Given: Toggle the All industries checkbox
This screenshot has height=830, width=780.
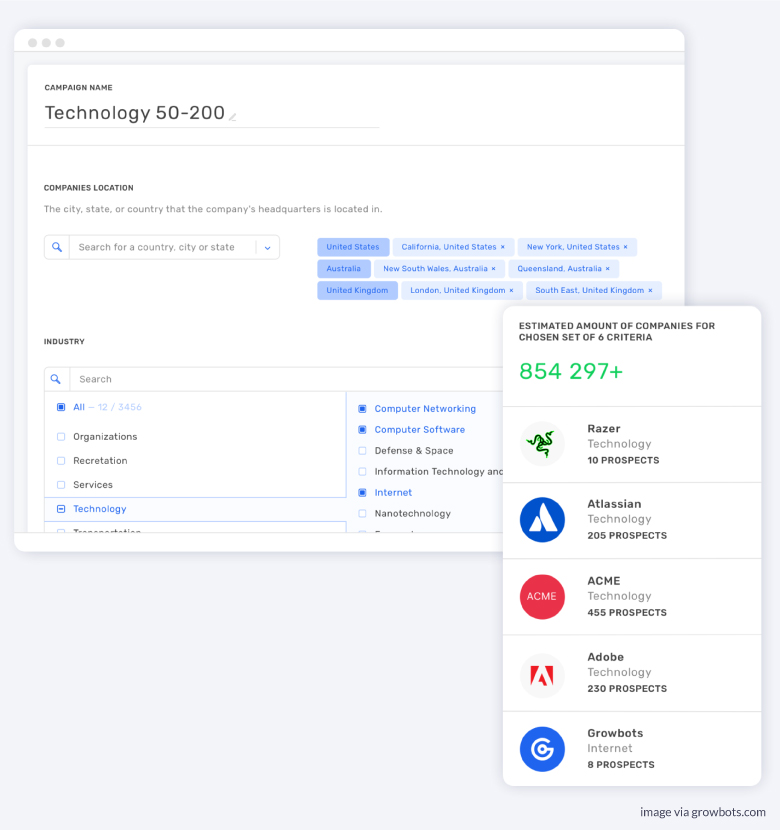Looking at the screenshot, I should [61, 407].
